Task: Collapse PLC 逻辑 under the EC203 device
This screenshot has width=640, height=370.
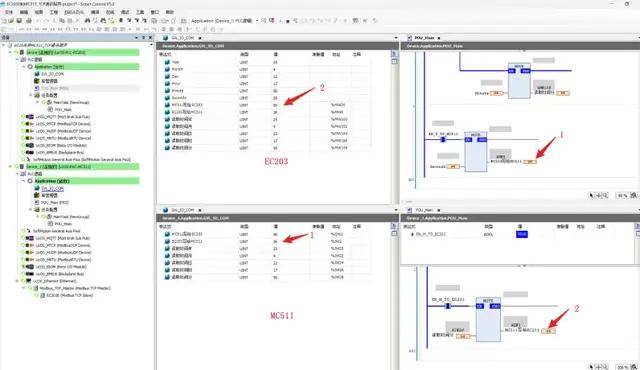Action: (x=17, y=60)
